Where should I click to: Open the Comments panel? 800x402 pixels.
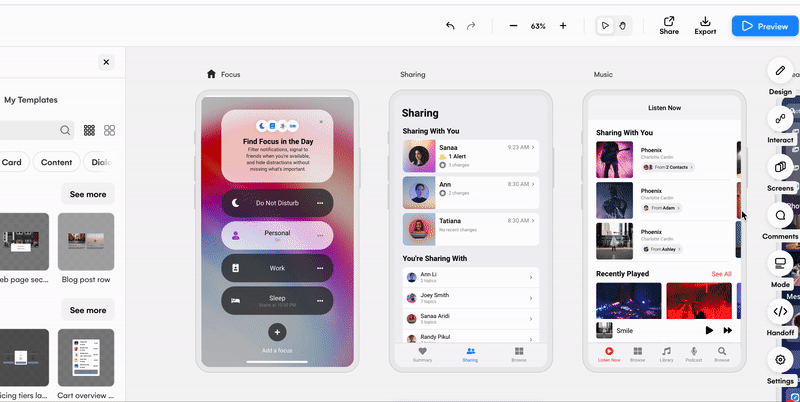pyautogui.click(x=780, y=215)
